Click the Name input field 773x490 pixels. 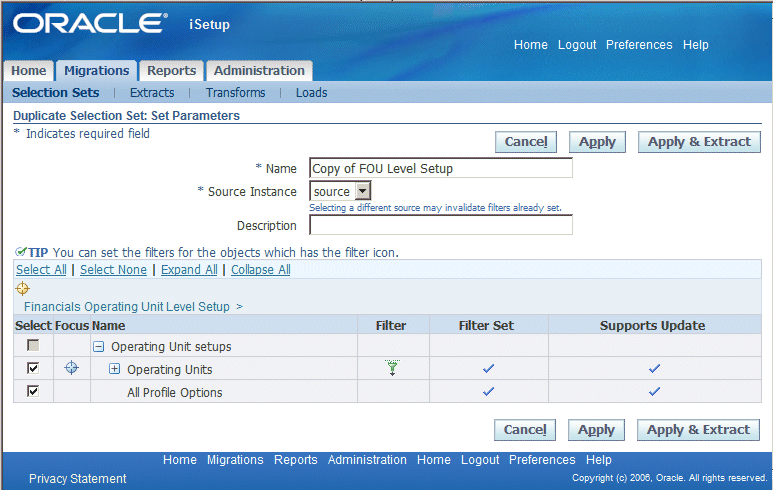click(x=441, y=168)
